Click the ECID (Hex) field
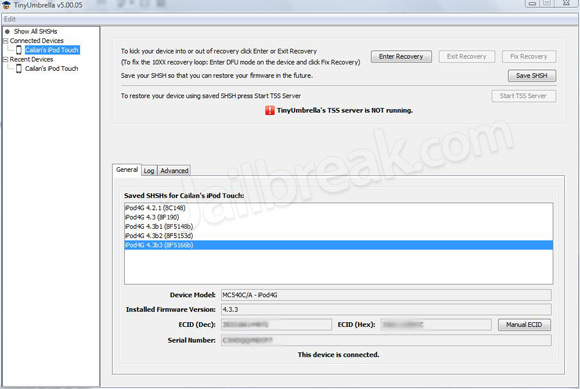580x389 pixels. 436,325
